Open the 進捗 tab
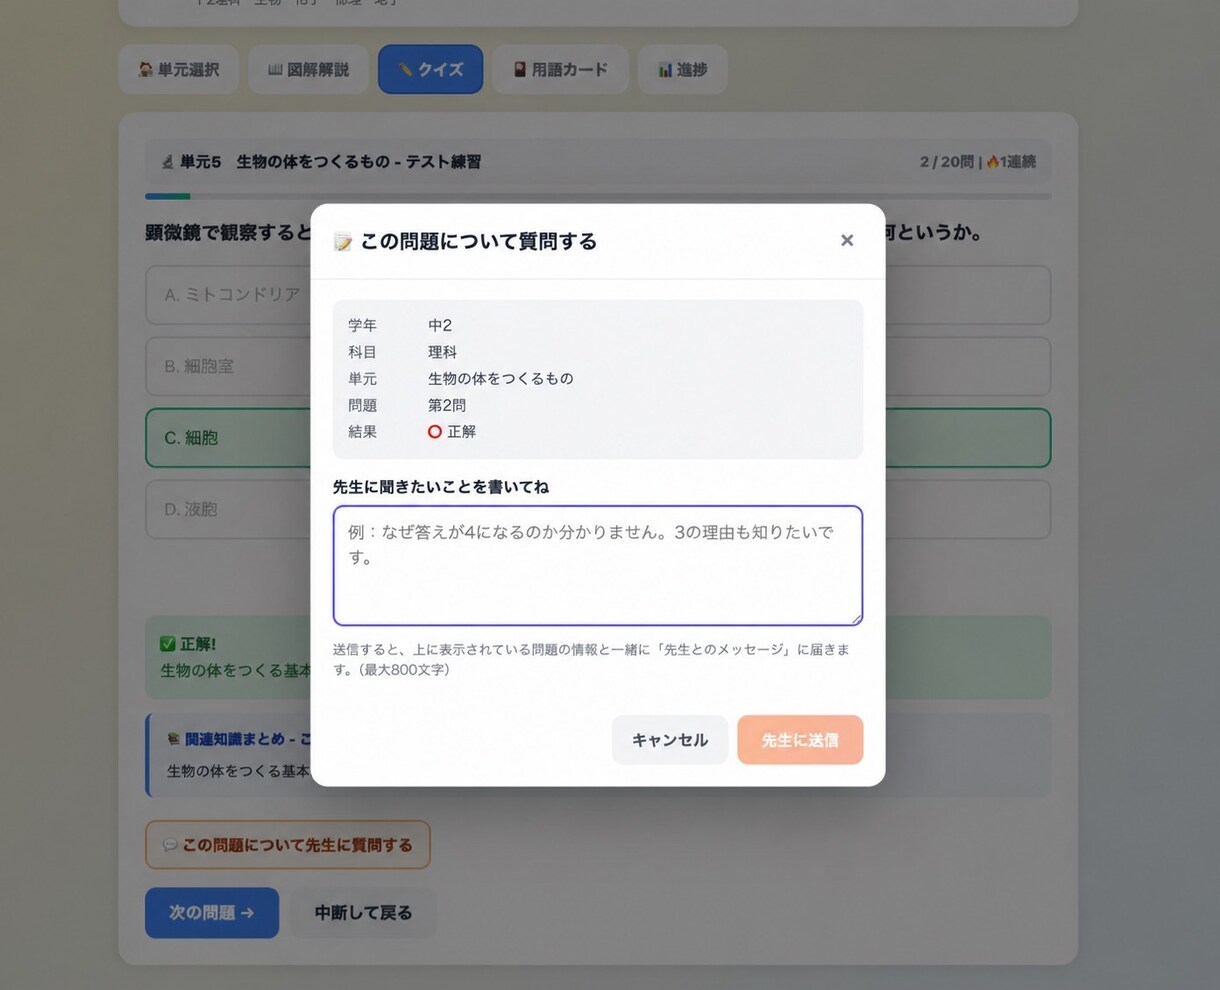Image resolution: width=1220 pixels, height=990 pixels. tap(682, 69)
